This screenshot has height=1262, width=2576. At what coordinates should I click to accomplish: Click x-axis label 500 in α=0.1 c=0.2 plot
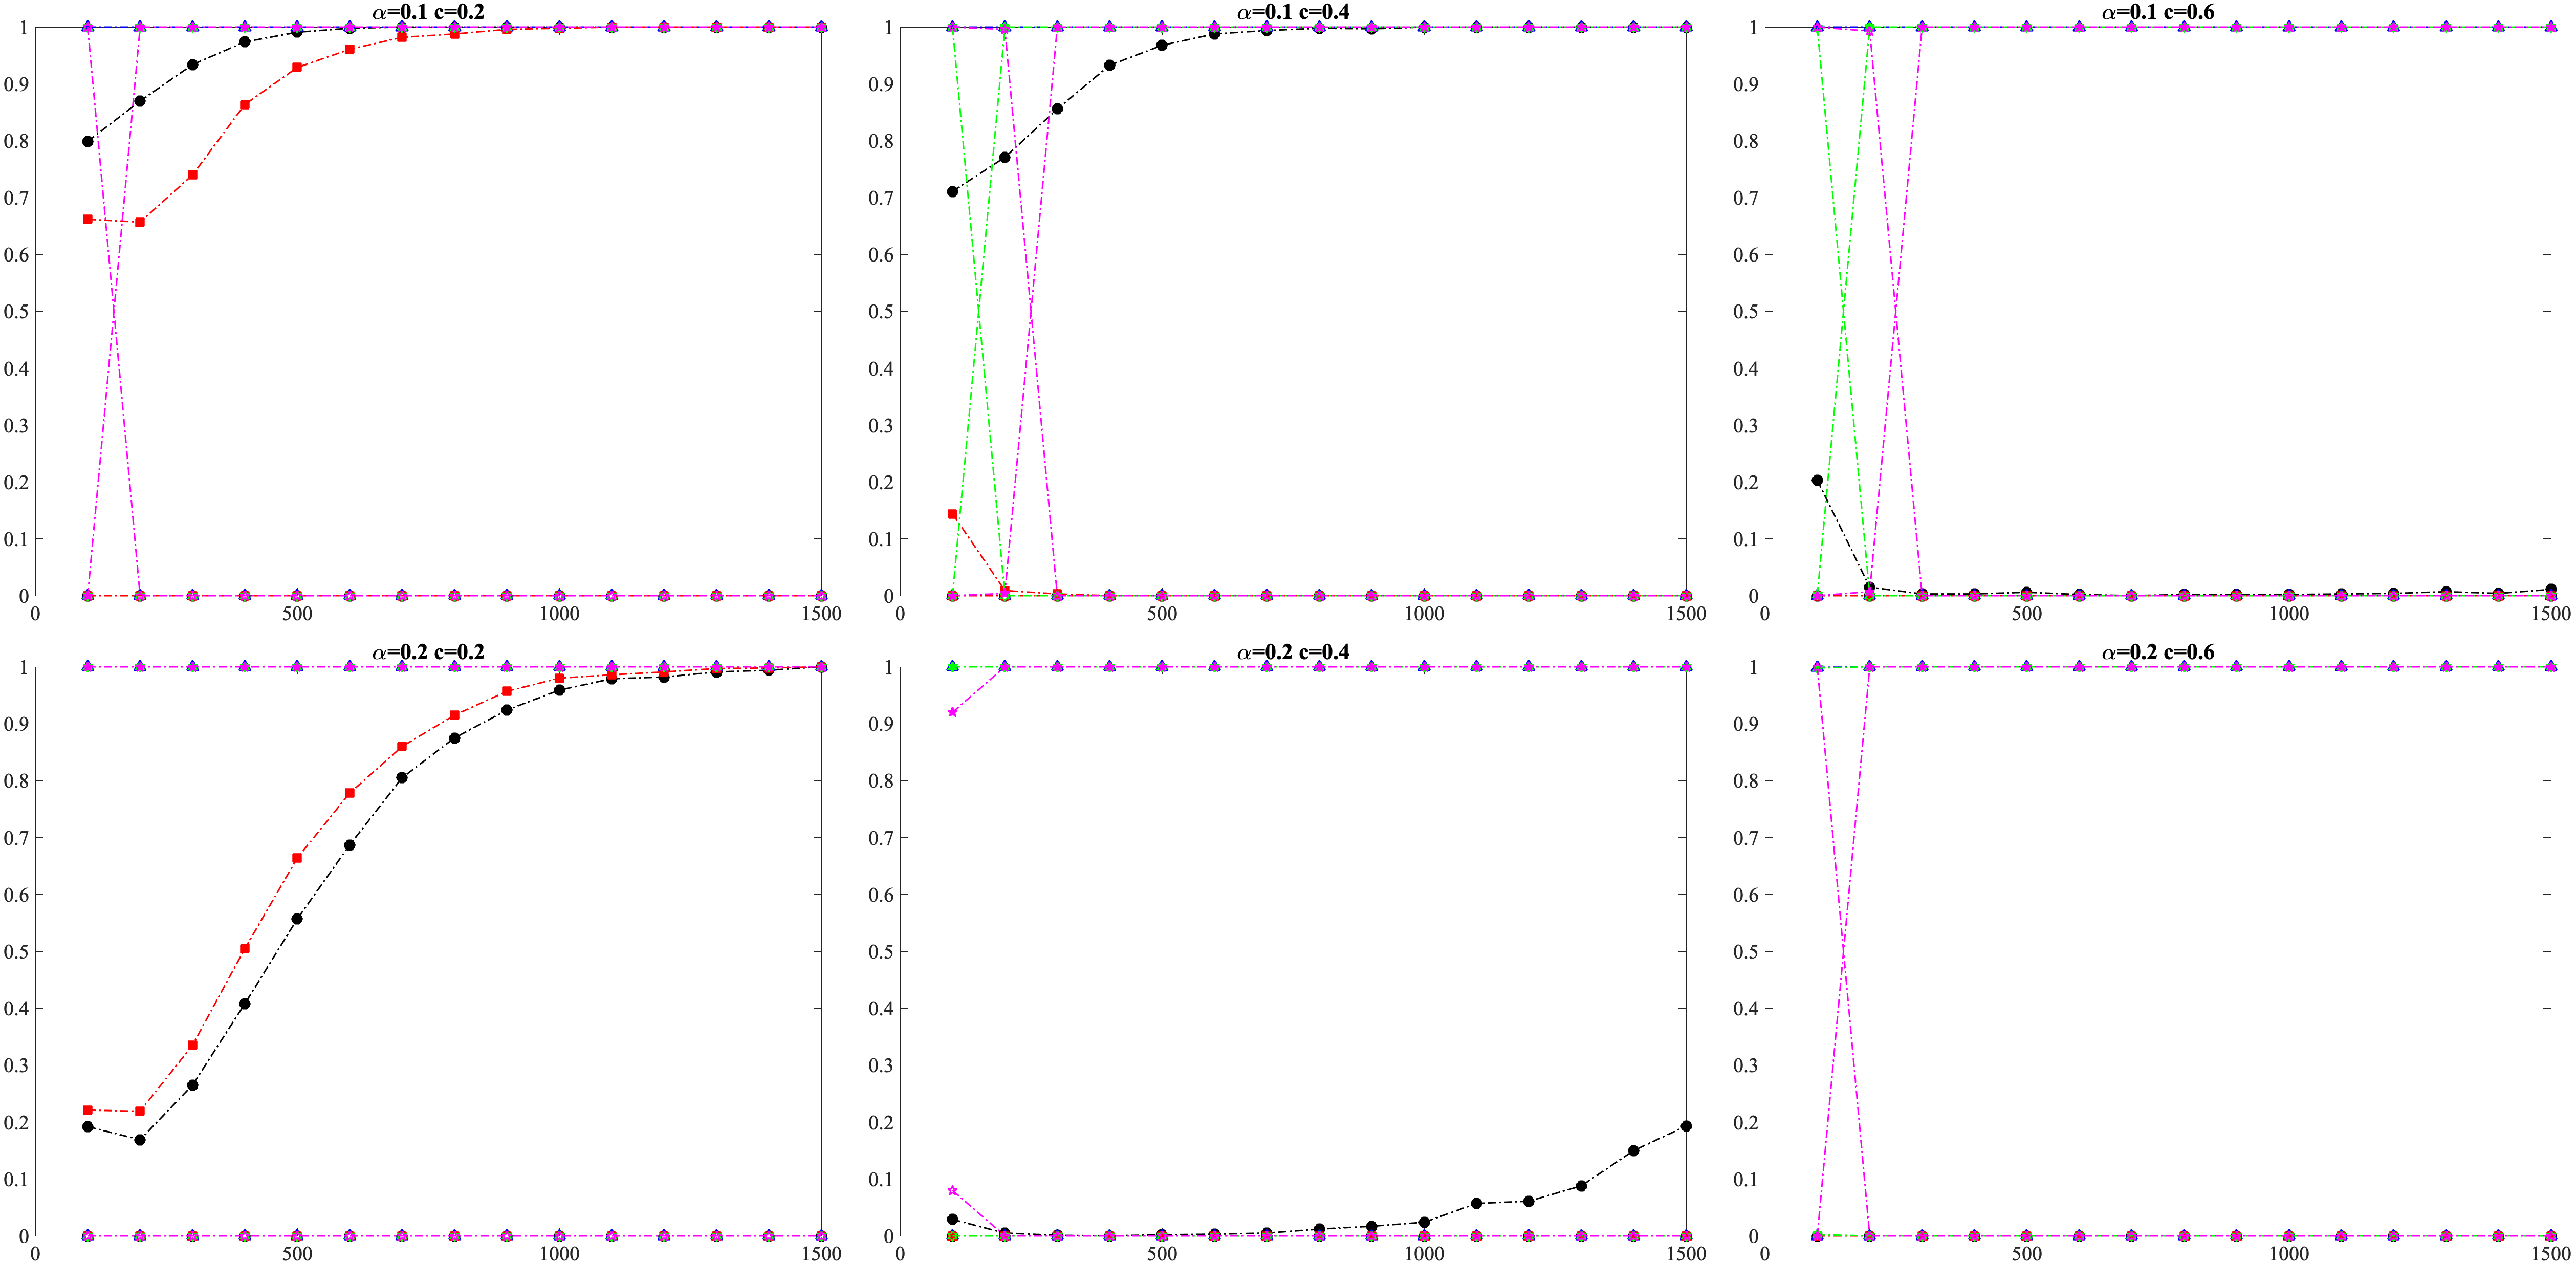[297, 613]
